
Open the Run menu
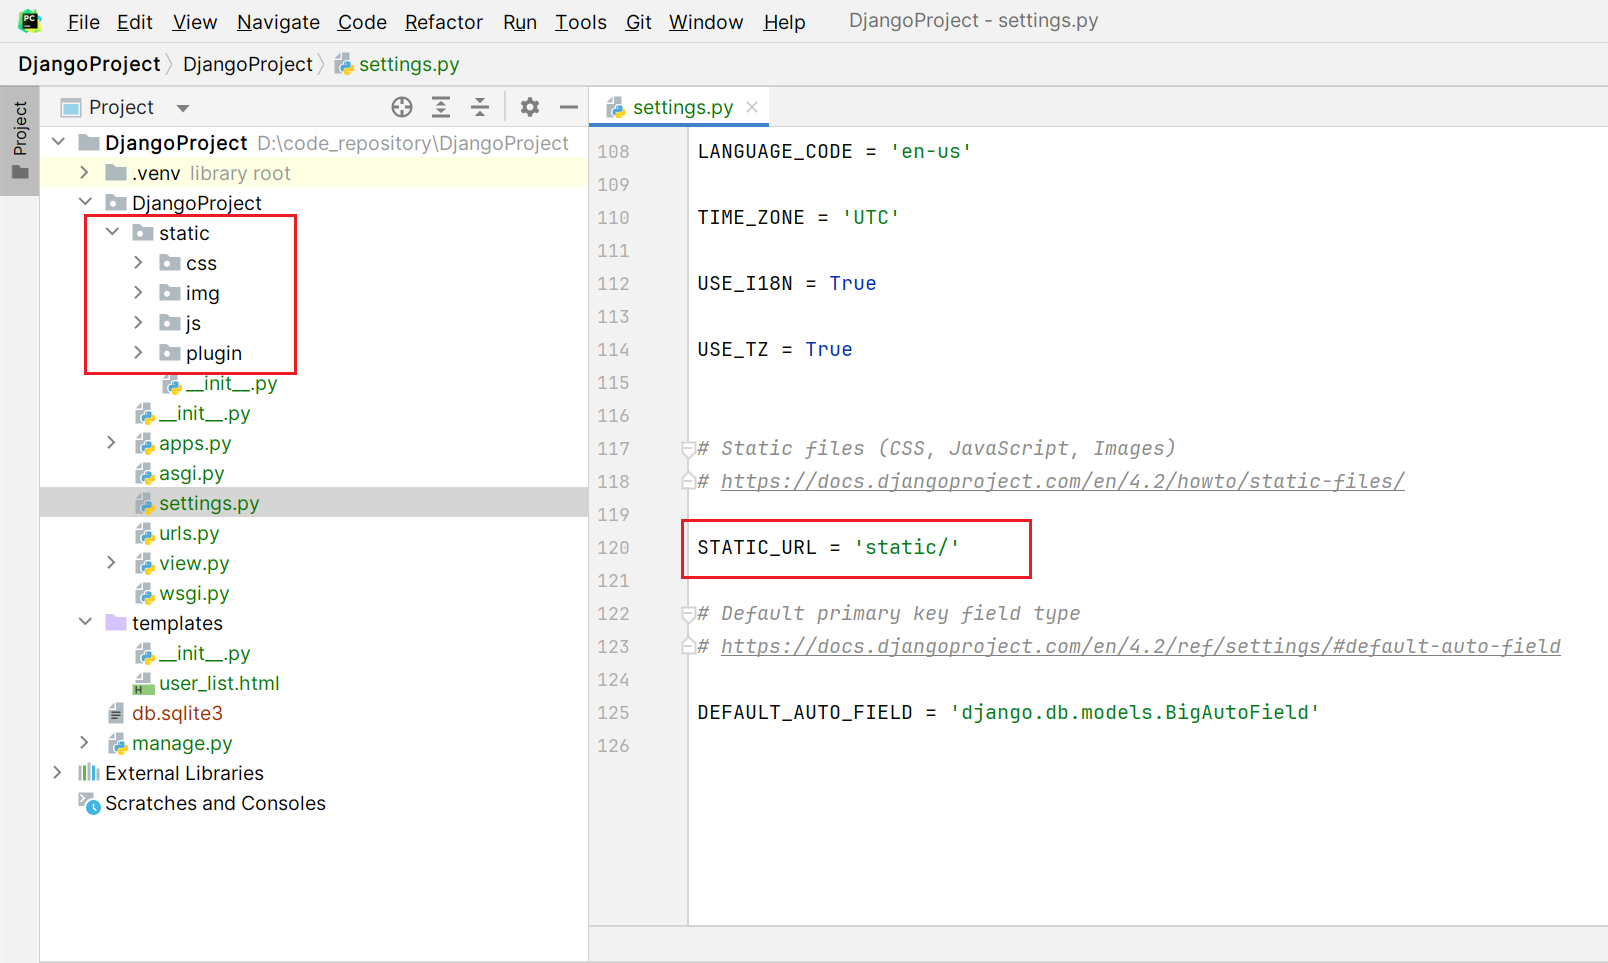tap(520, 22)
